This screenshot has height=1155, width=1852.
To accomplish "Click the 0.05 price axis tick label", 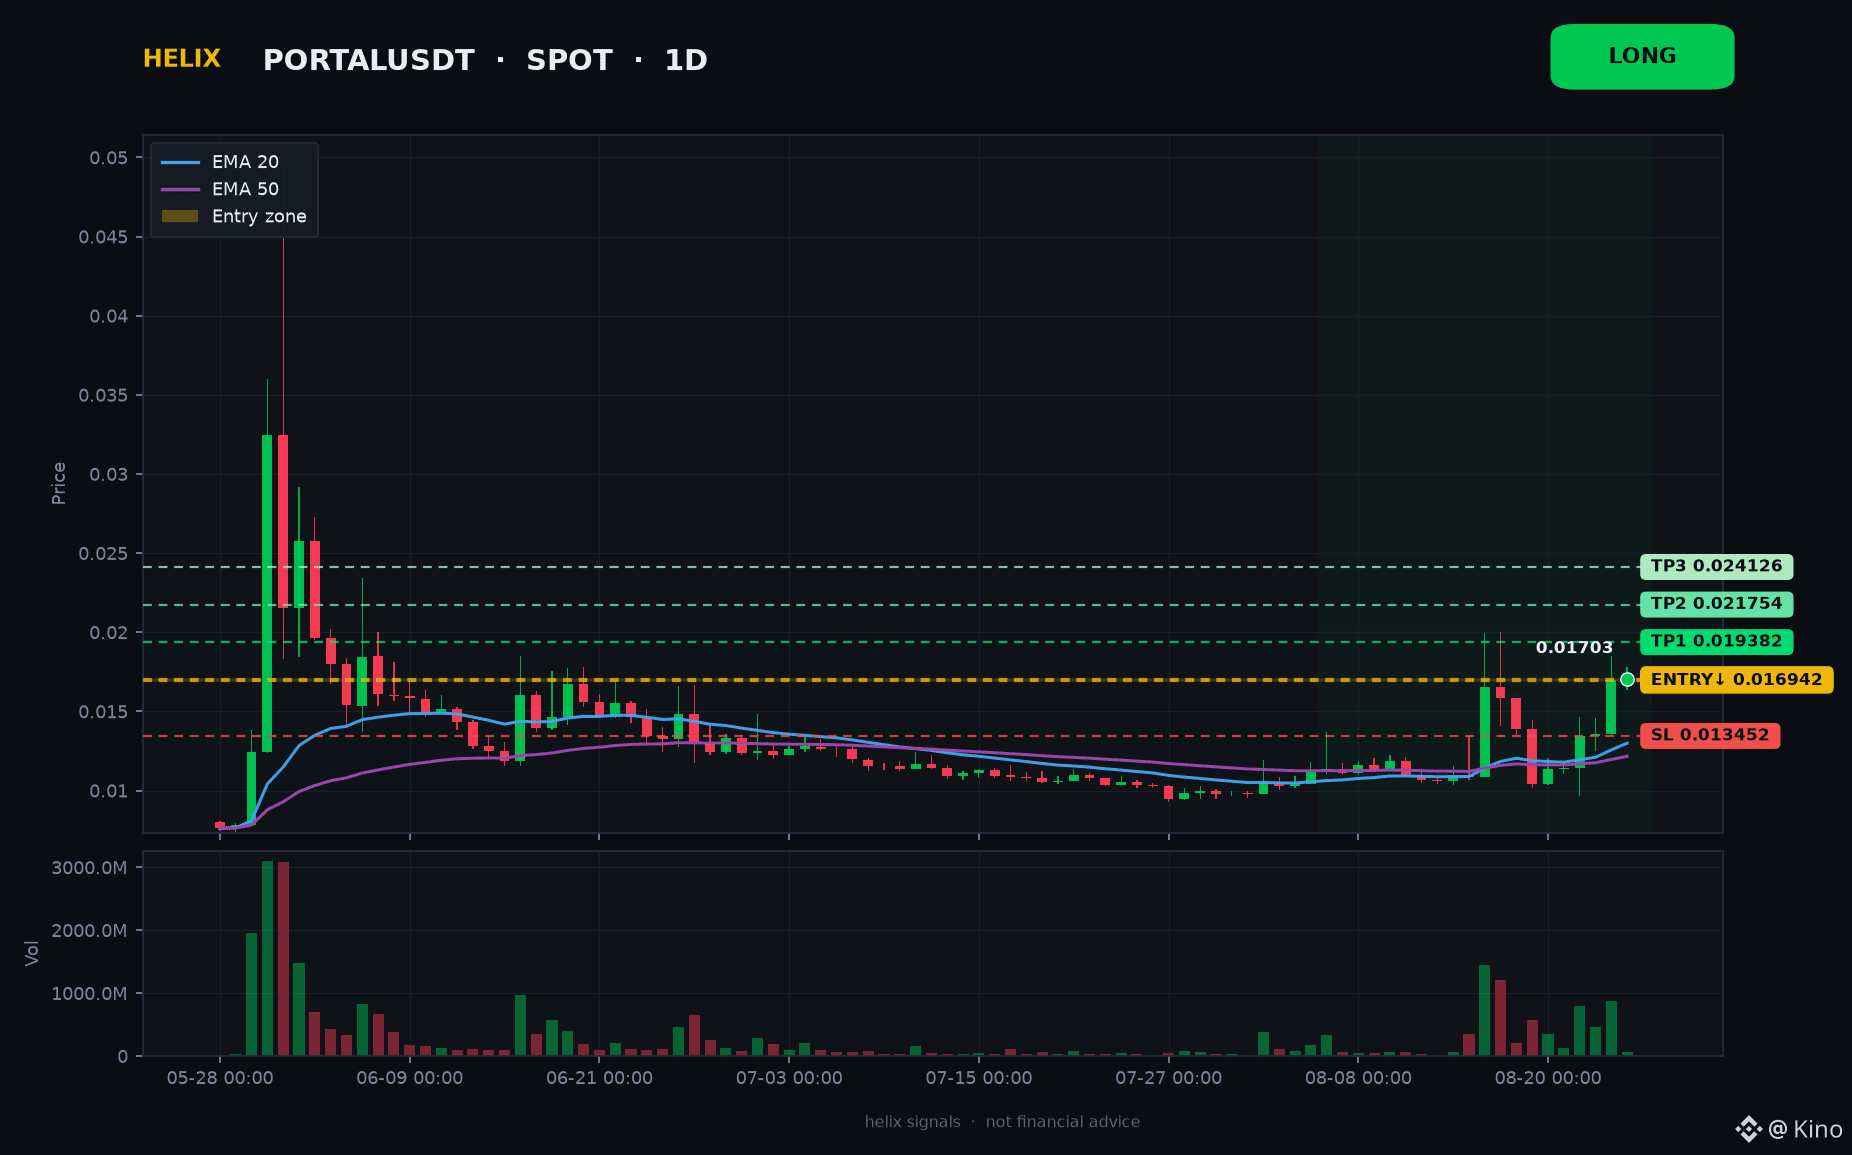I will click(109, 158).
